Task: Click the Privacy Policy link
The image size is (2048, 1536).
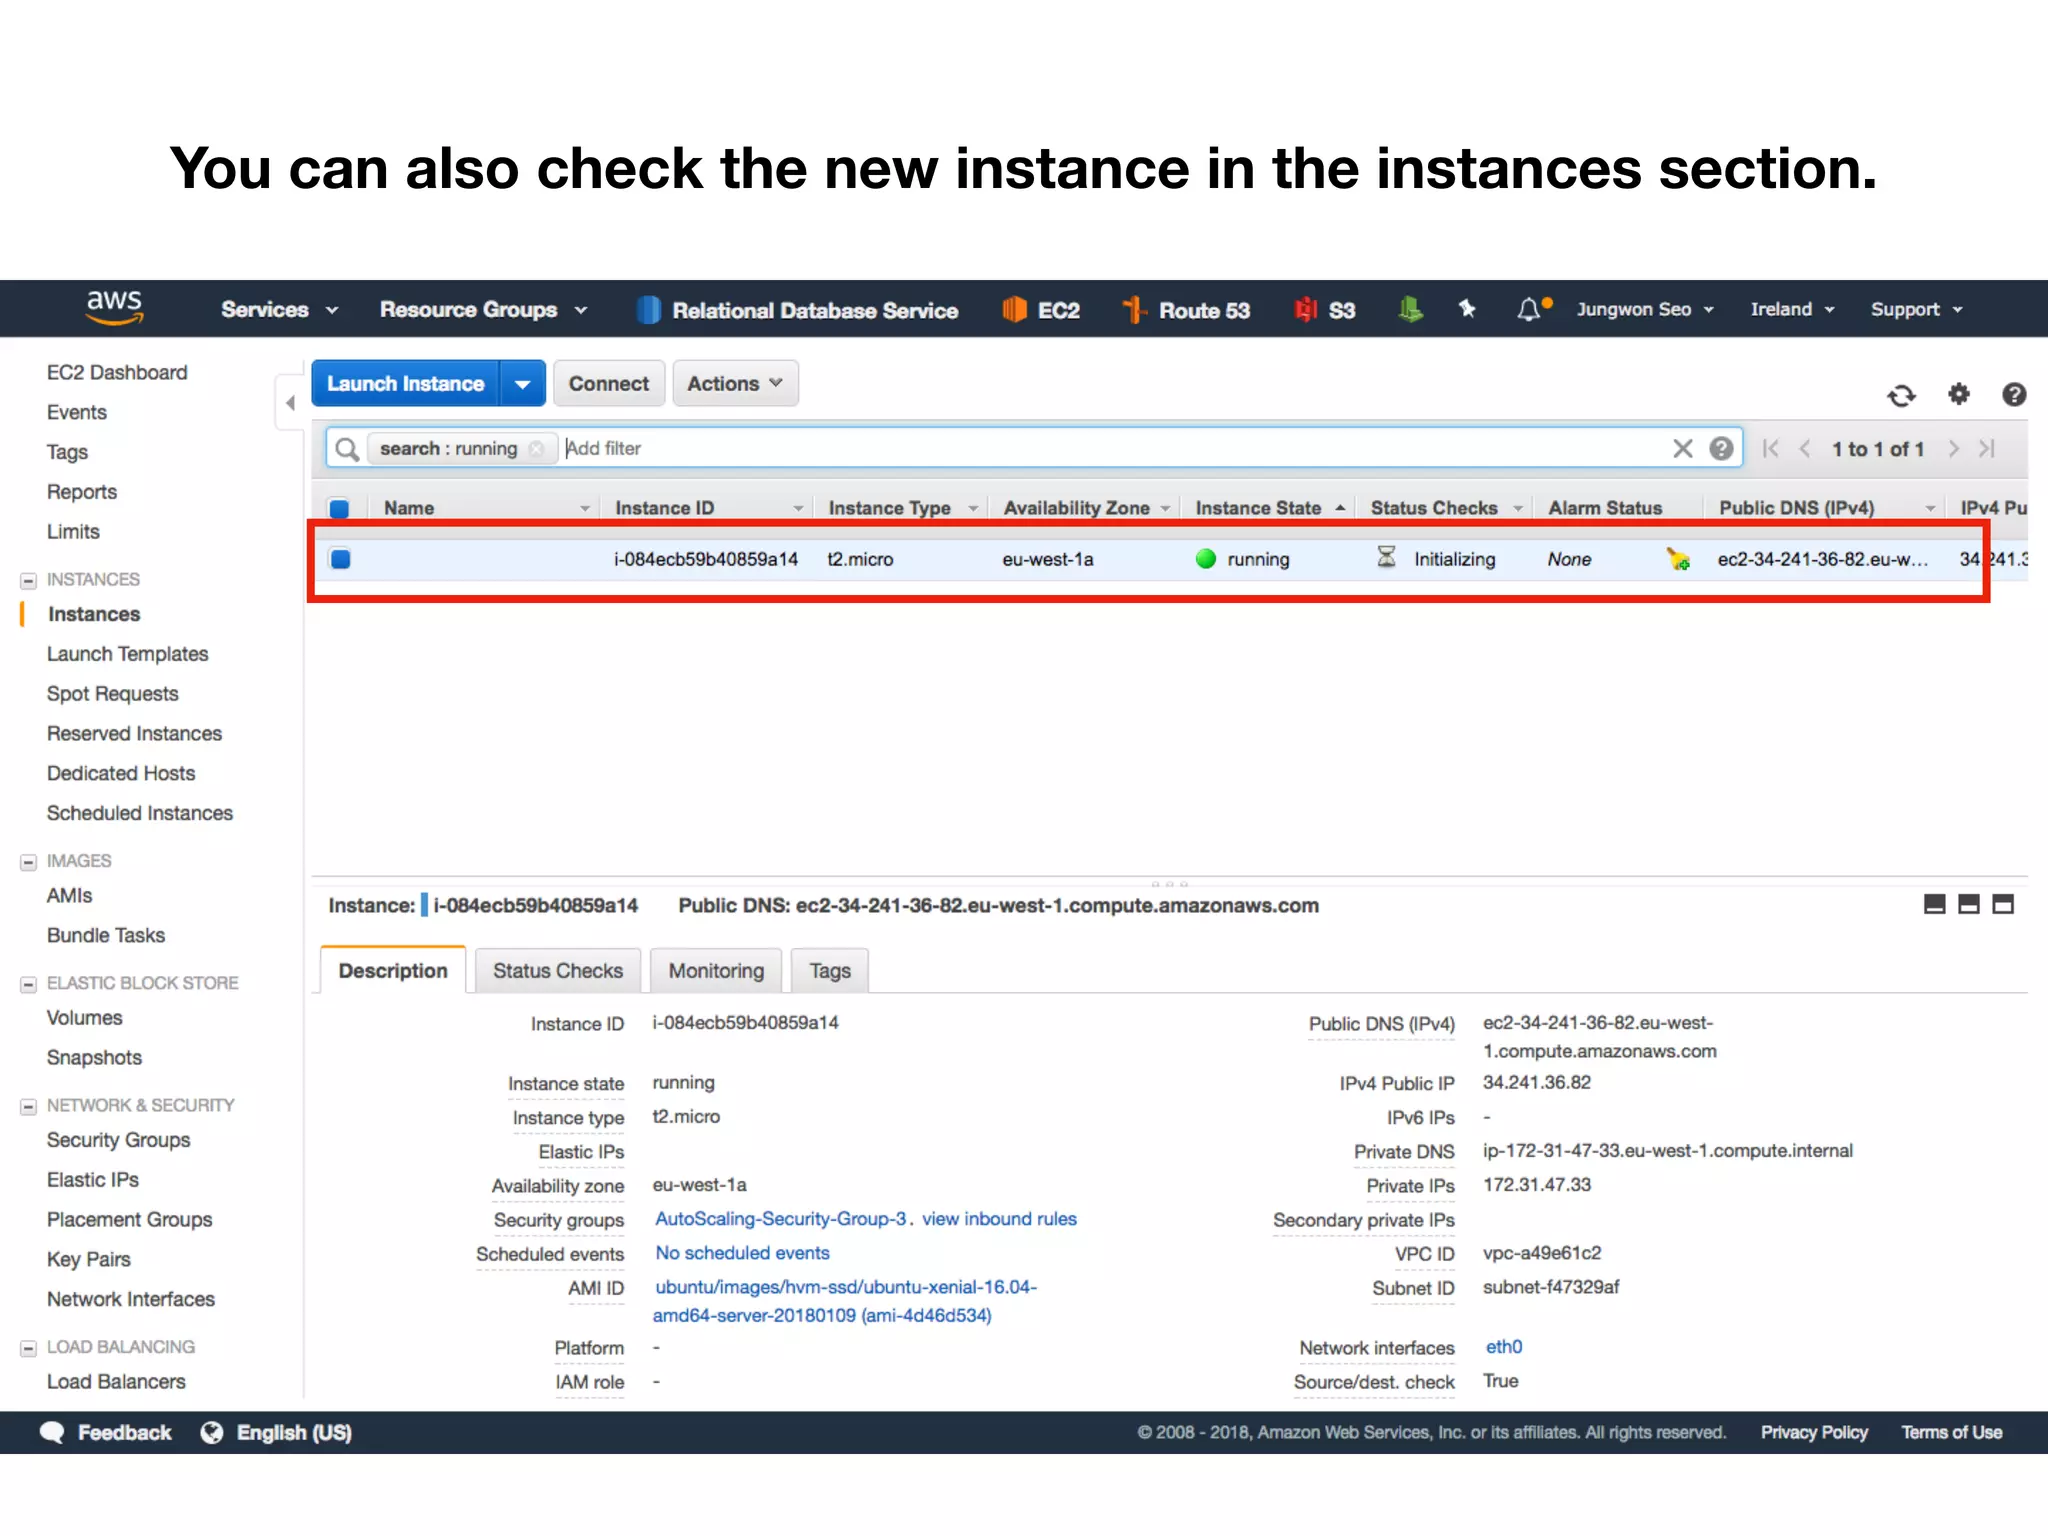Action: tap(1814, 1433)
